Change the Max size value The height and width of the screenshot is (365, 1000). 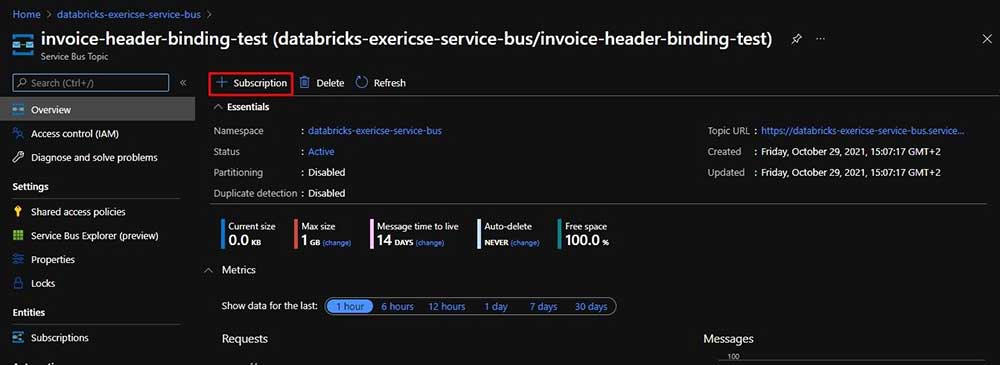336,243
